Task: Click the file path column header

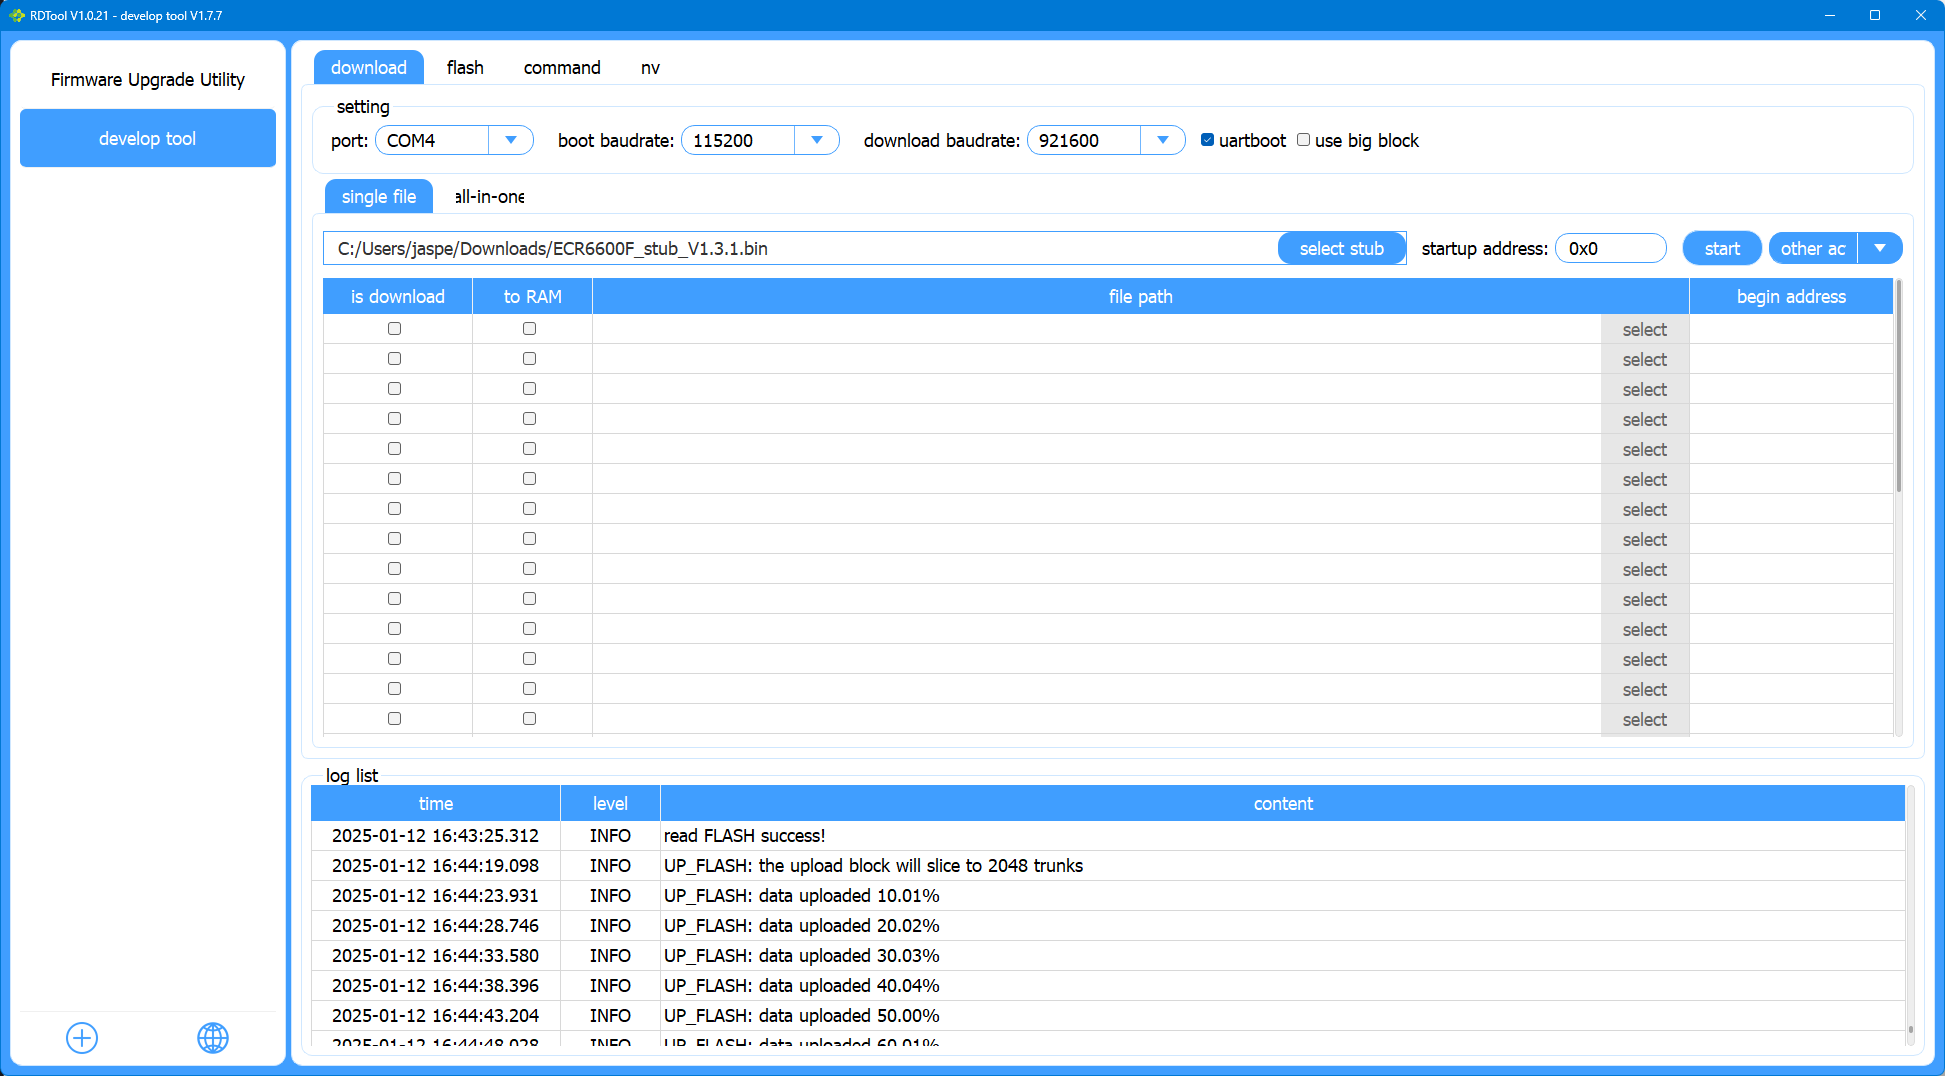Action: point(1141,296)
